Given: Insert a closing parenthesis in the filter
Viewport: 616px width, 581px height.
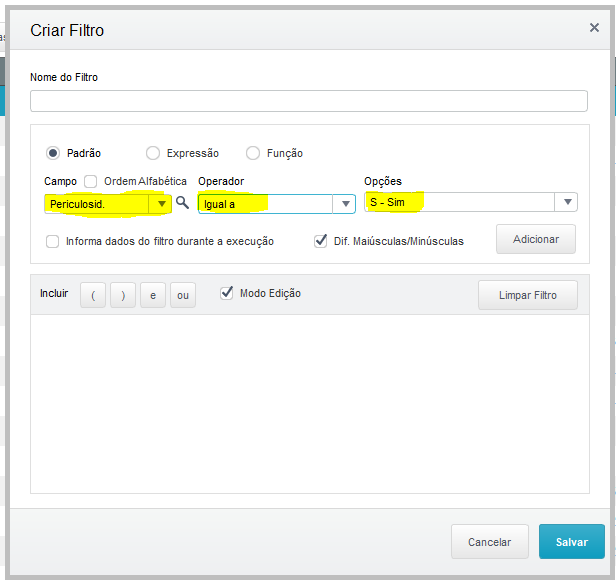Looking at the screenshot, I should (123, 295).
